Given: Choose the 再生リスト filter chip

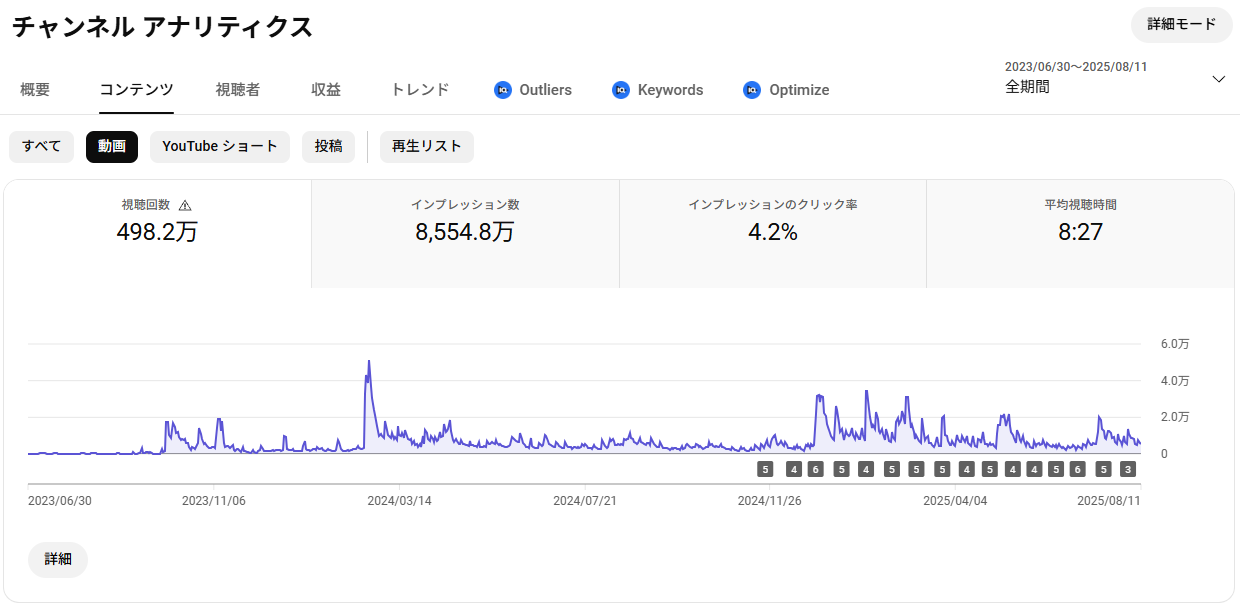Looking at the screenshot, I should [x=427, y=146].
